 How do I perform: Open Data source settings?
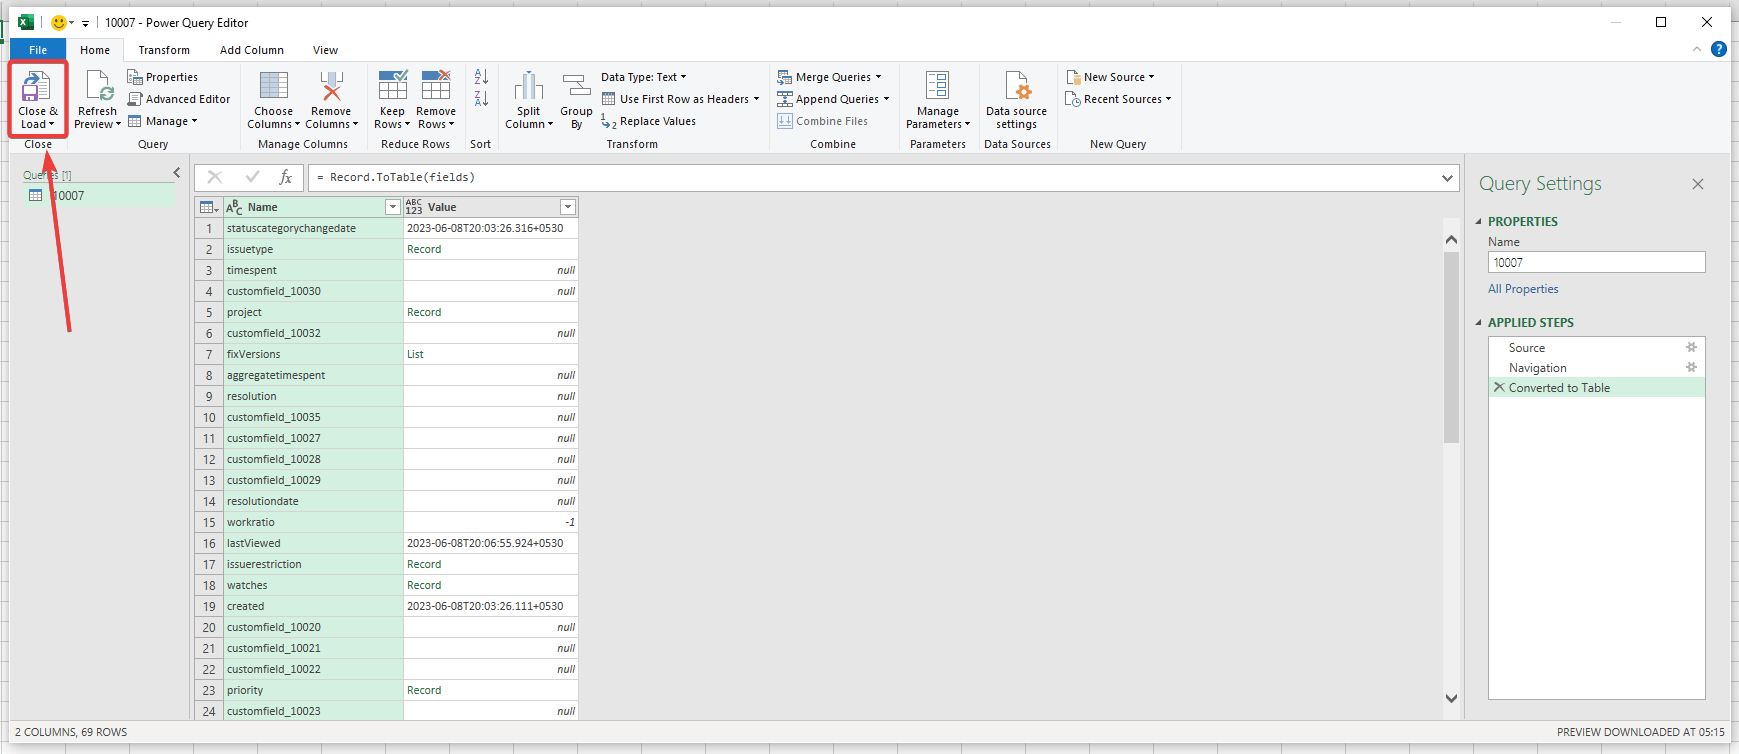(1016, 101)
